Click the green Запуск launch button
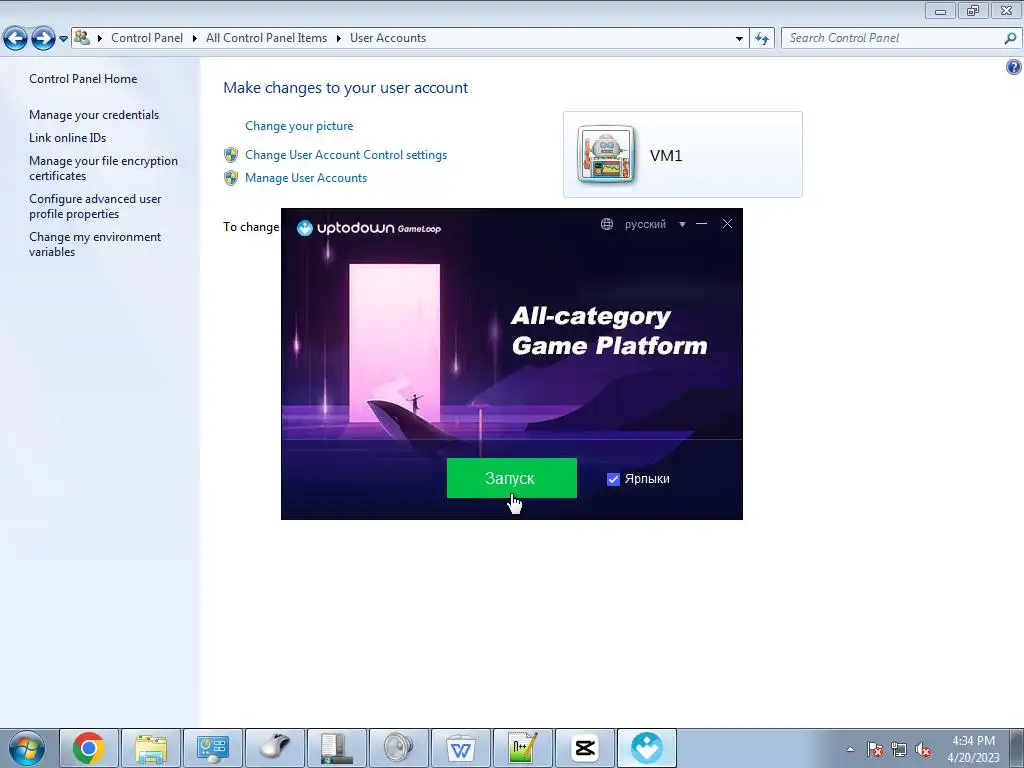 coord(511,478)
